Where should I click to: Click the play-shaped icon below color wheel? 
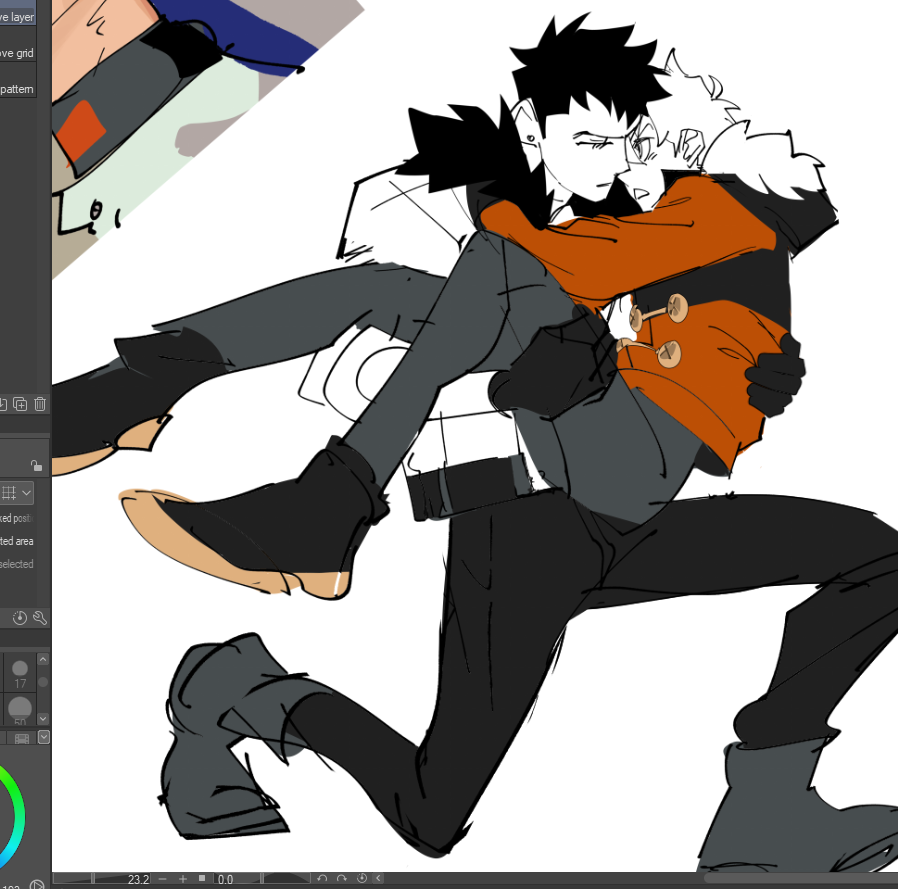tap(37, 884)
